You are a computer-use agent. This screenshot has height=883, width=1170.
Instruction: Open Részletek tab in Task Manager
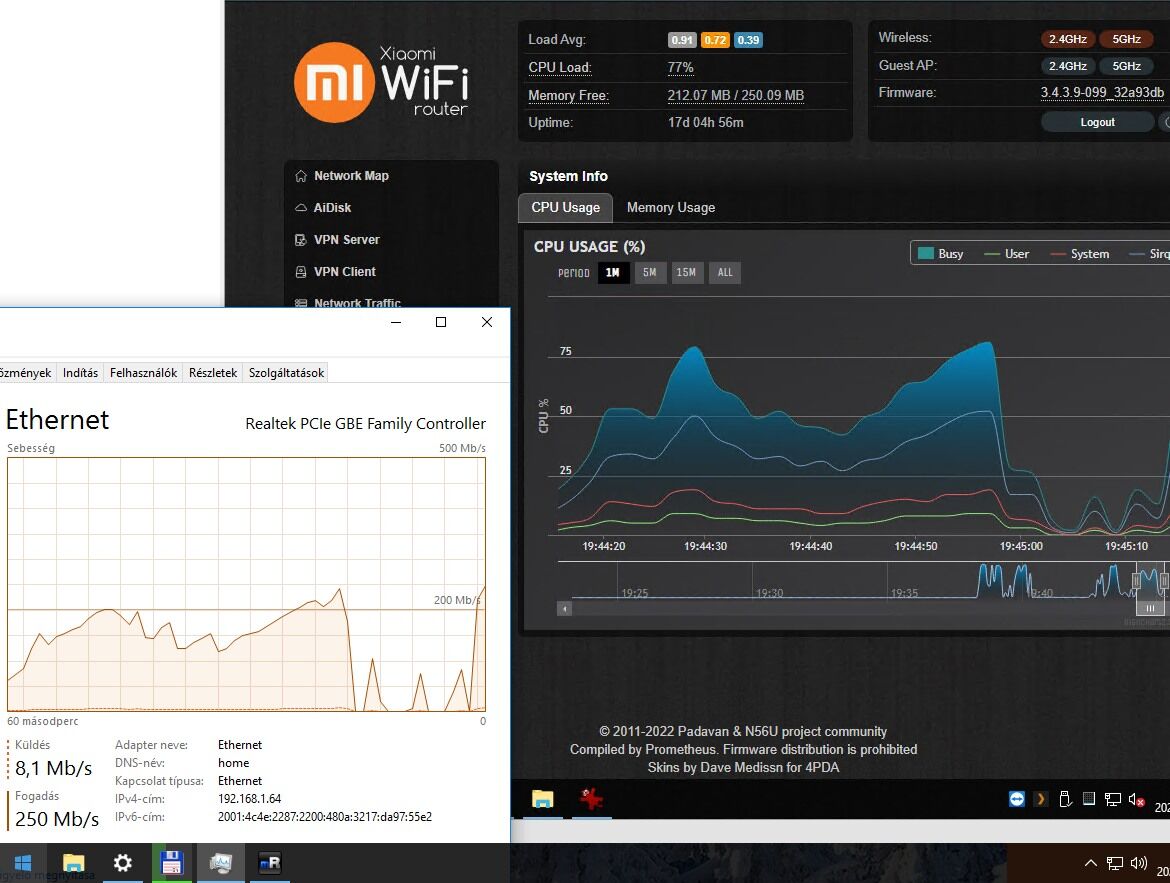pos(213,372)
